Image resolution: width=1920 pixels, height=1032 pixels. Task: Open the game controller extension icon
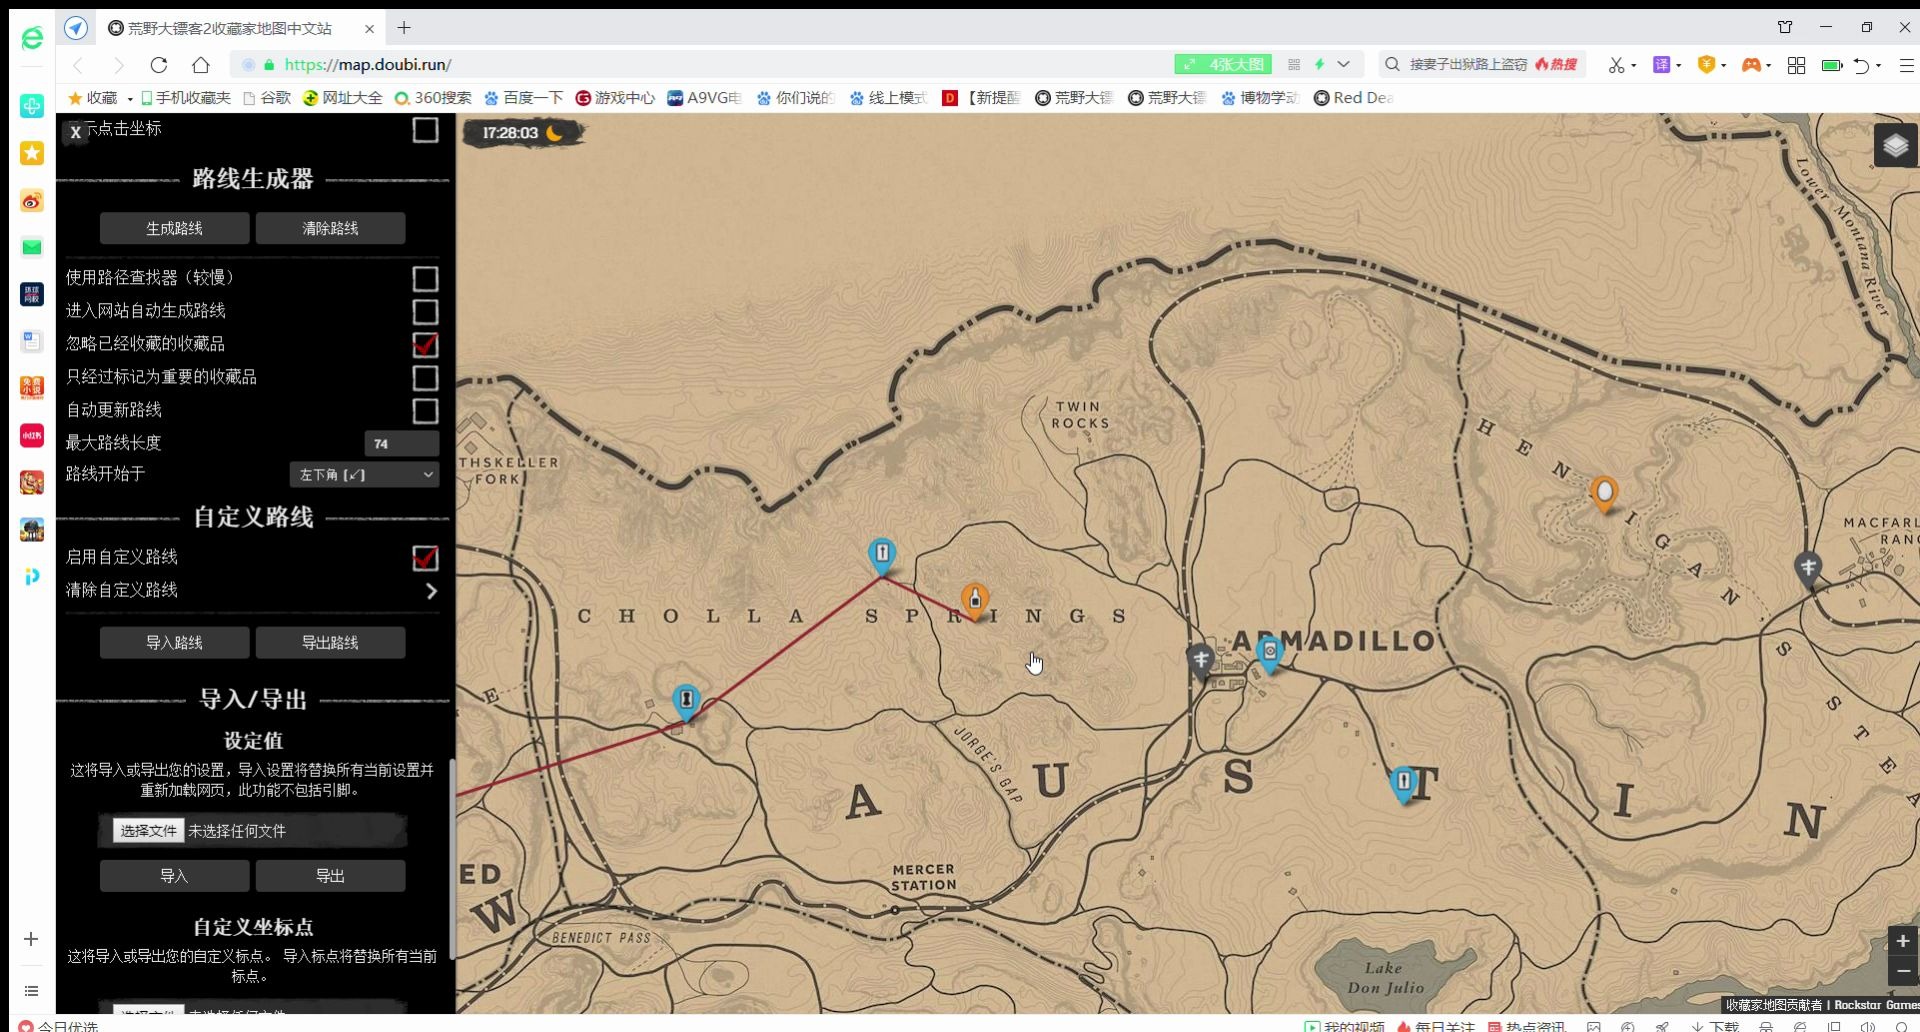(x=1751, y=65)
